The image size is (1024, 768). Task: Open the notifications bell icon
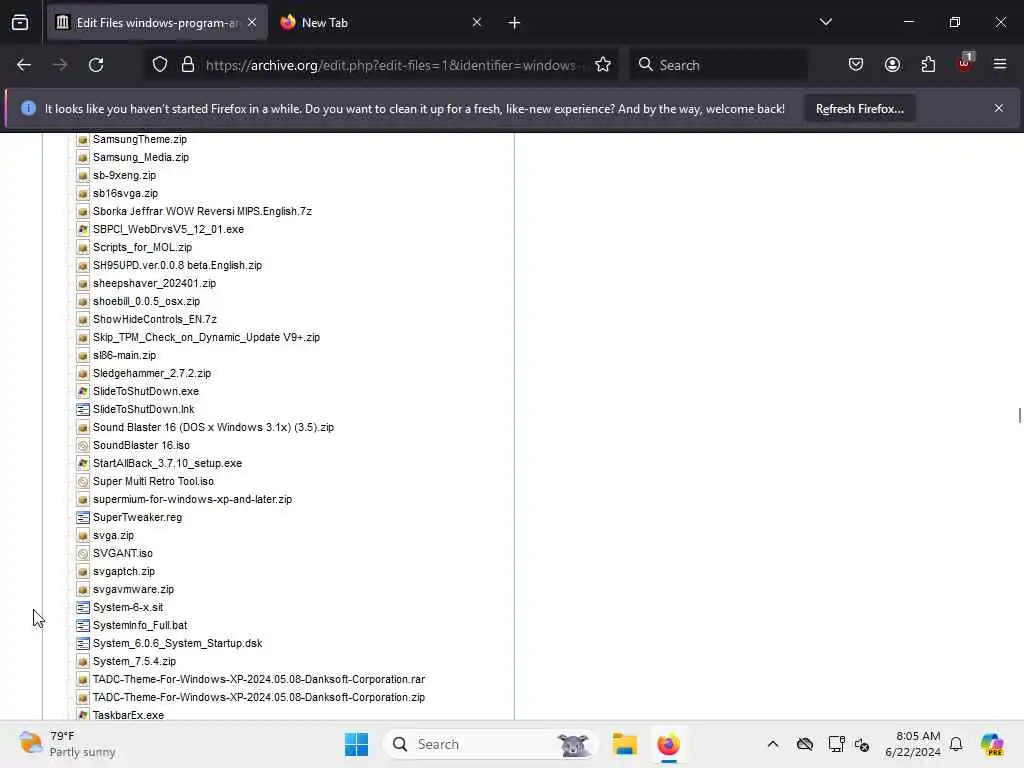[x=956, y=744]
